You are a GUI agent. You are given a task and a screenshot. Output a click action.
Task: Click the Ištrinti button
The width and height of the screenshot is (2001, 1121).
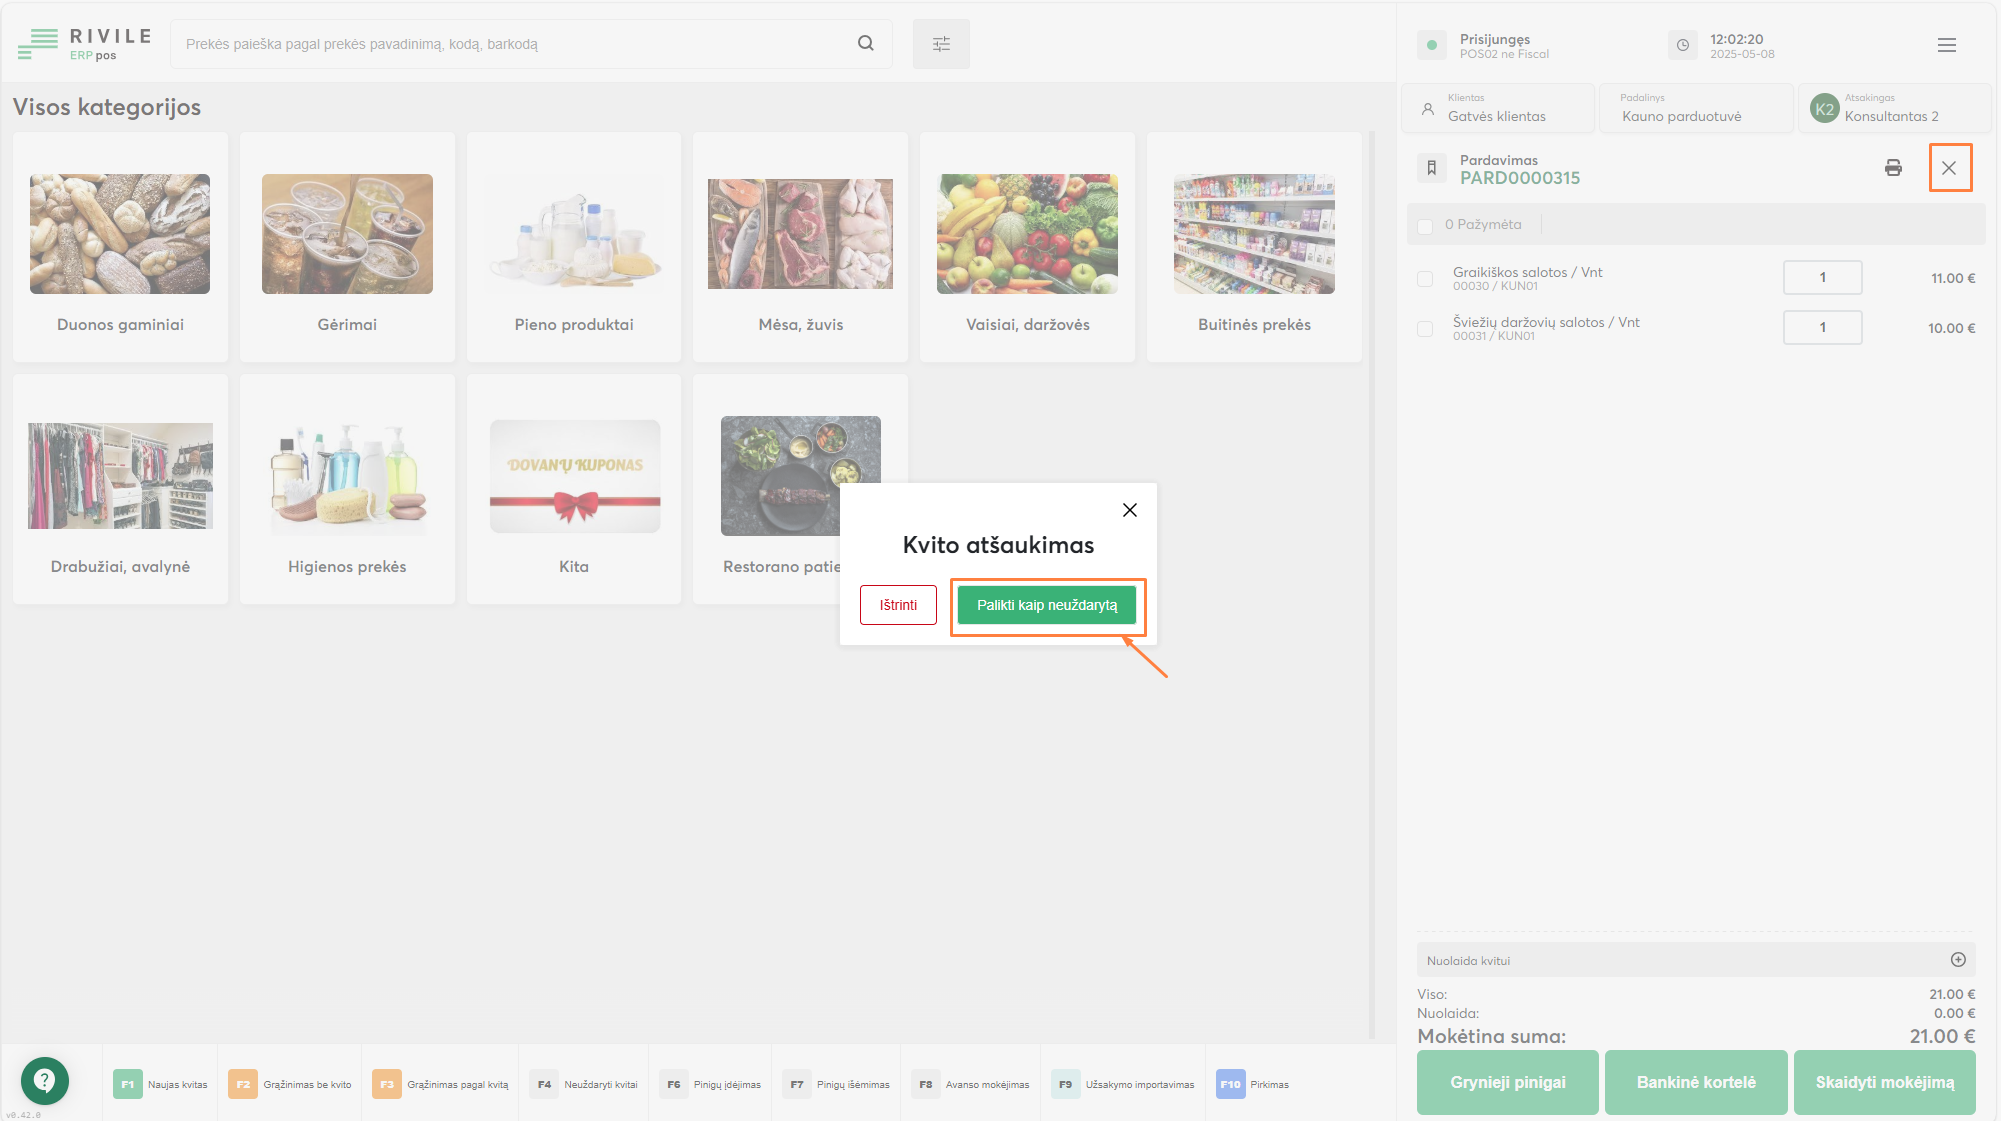898,605
